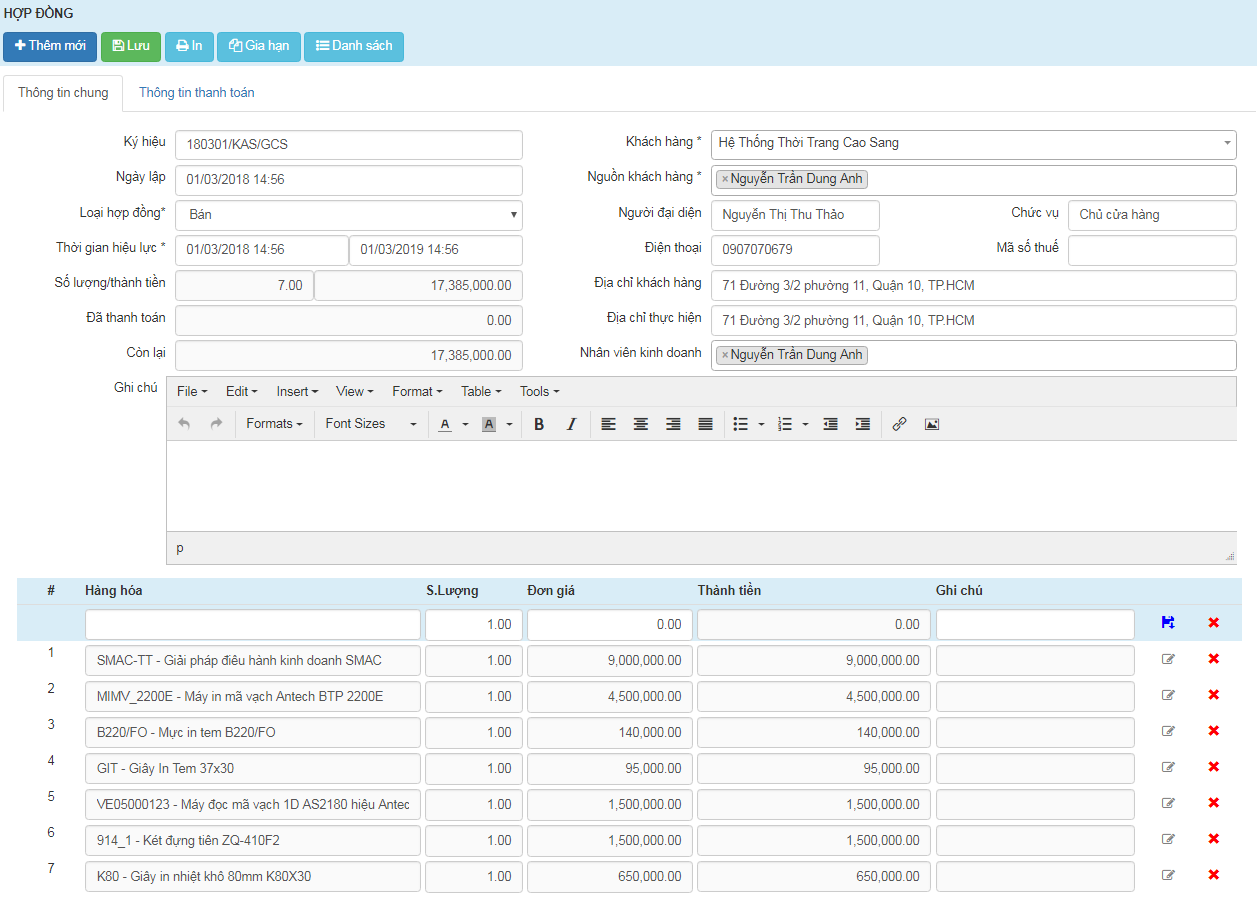Click the undo icon in note editor
This screenshot has height=913, width=1257.
coord(184,424)
